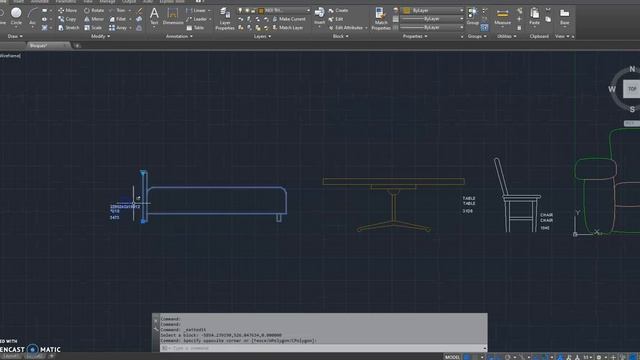Open a new drawing tab with plus
Viewport: 640px width, 360px height.
(x=77, y=46)
